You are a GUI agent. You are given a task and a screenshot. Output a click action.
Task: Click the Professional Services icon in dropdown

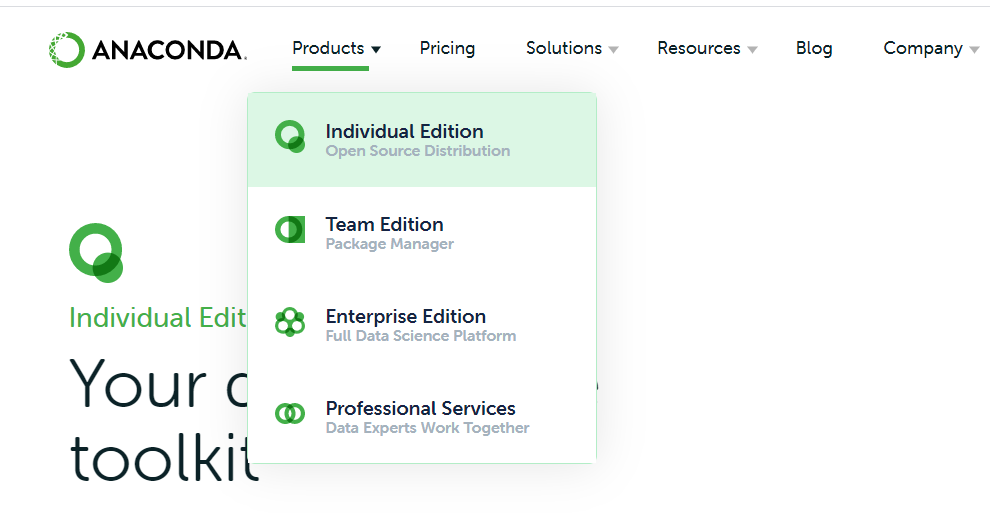tap(290, 413)
